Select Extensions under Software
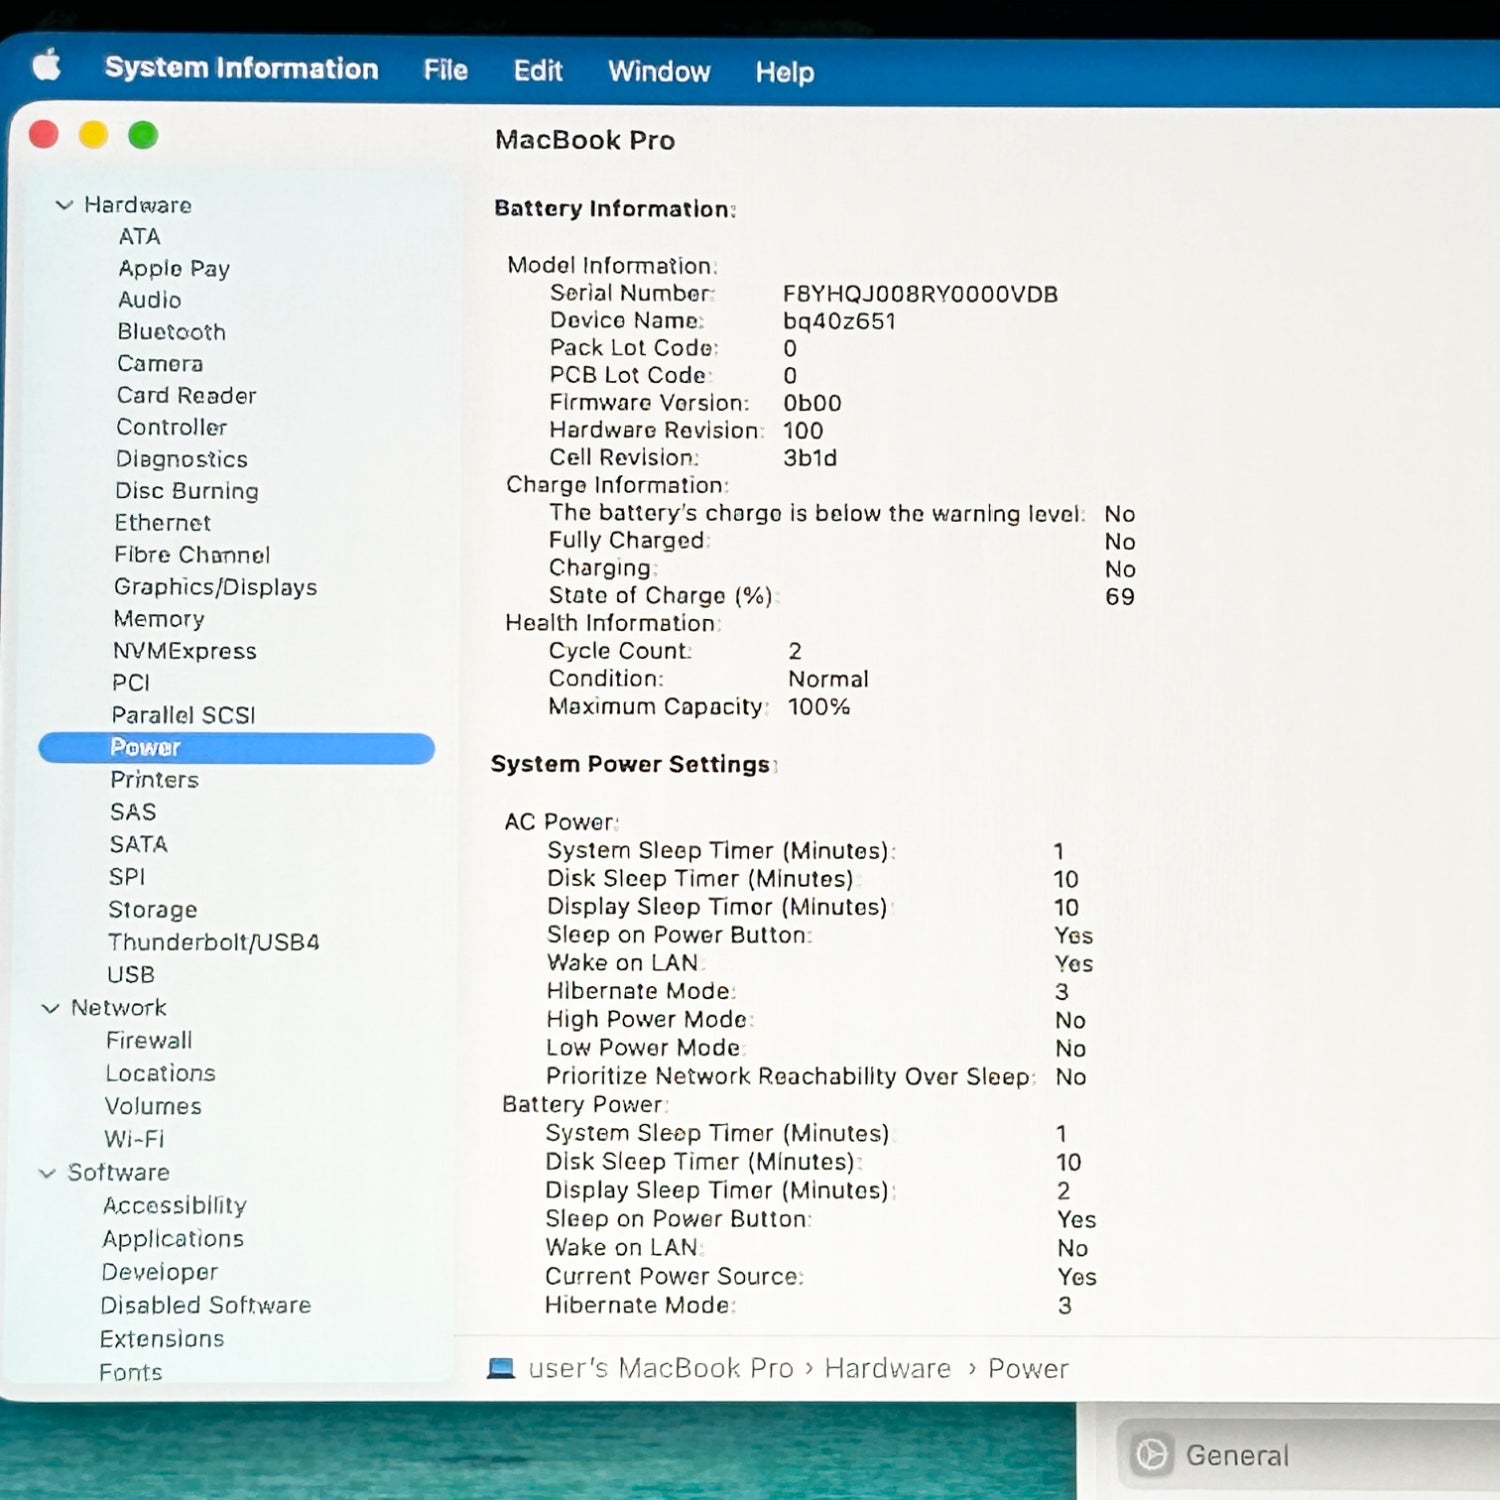 pyautogui.click(x=162, y=1339)
